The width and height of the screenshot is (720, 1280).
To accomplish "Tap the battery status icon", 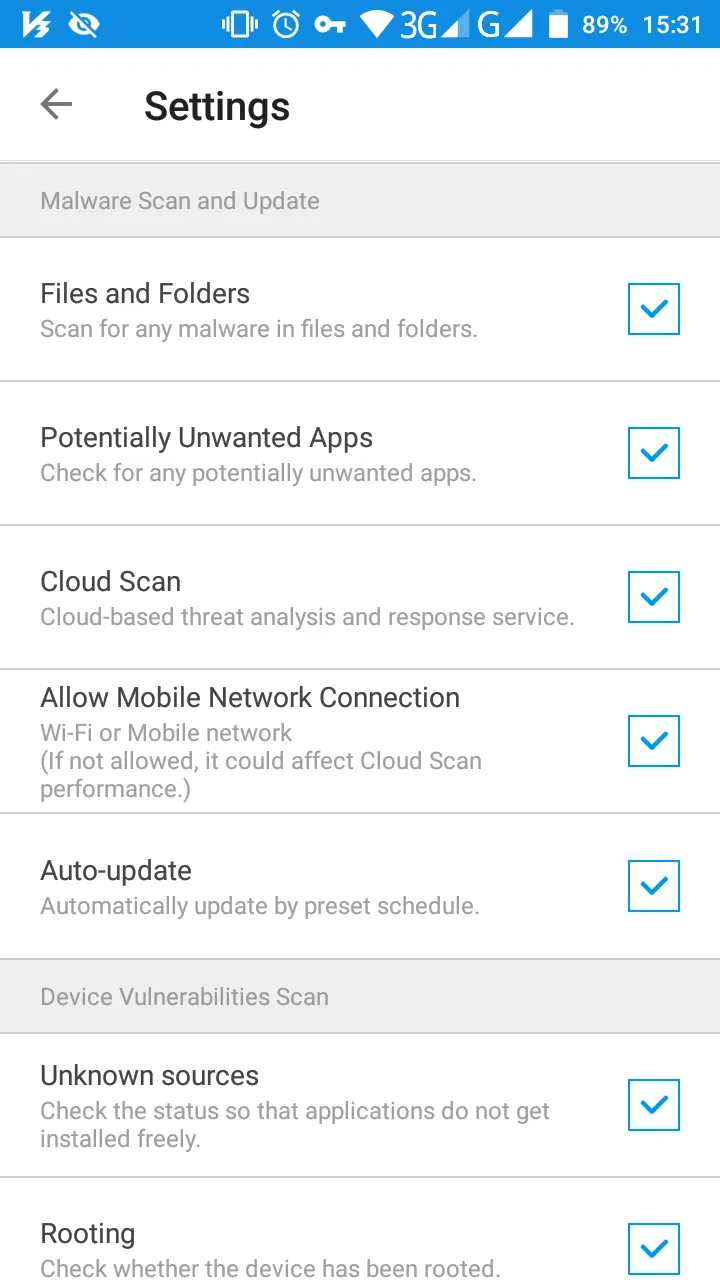I will tap(559, 25).
